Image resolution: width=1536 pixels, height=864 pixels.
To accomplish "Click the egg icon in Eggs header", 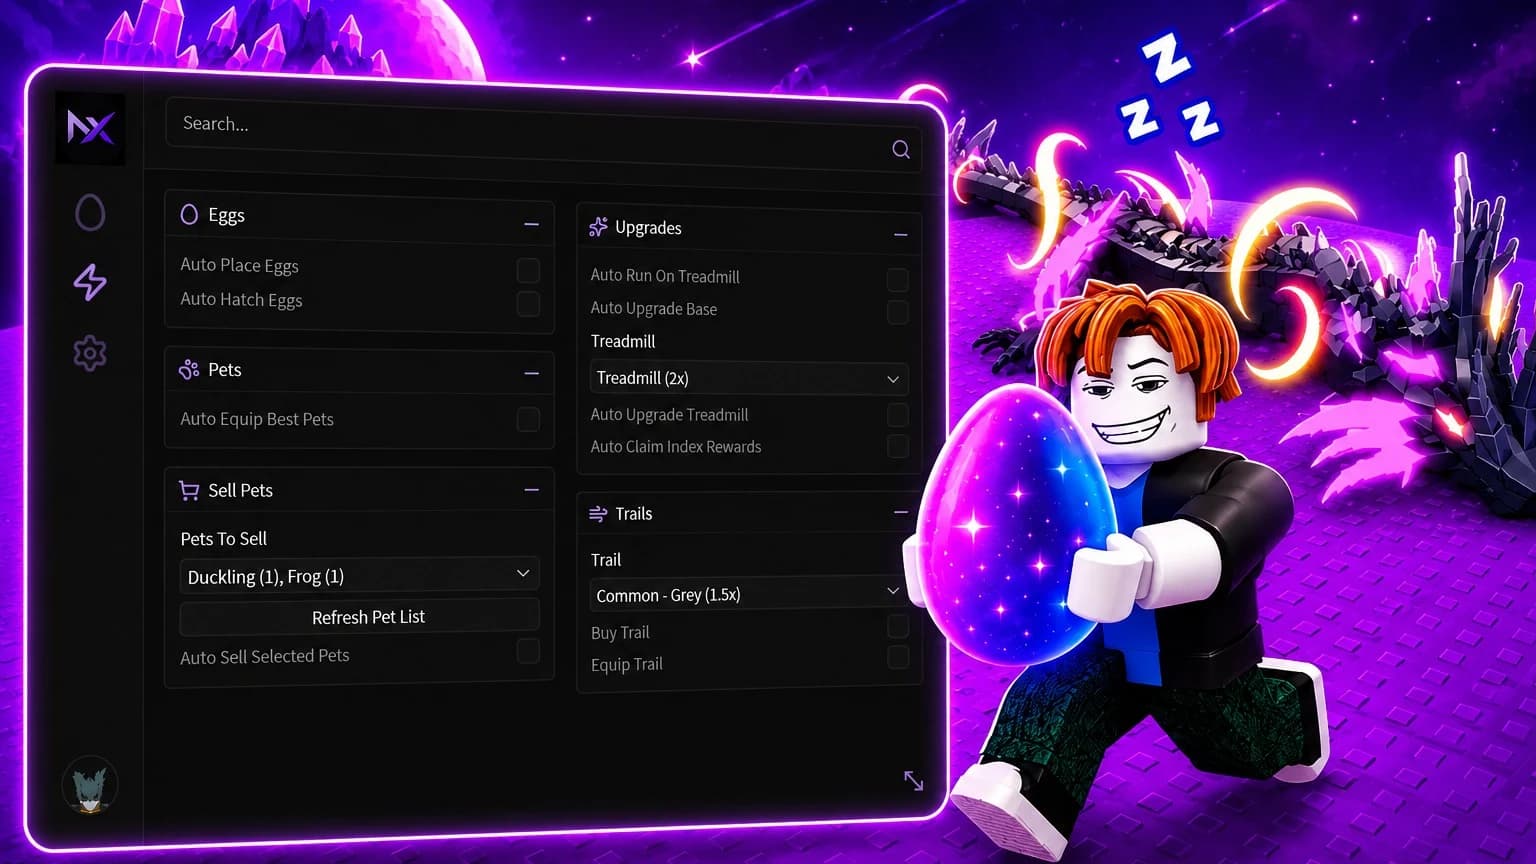I will [189, 214].
